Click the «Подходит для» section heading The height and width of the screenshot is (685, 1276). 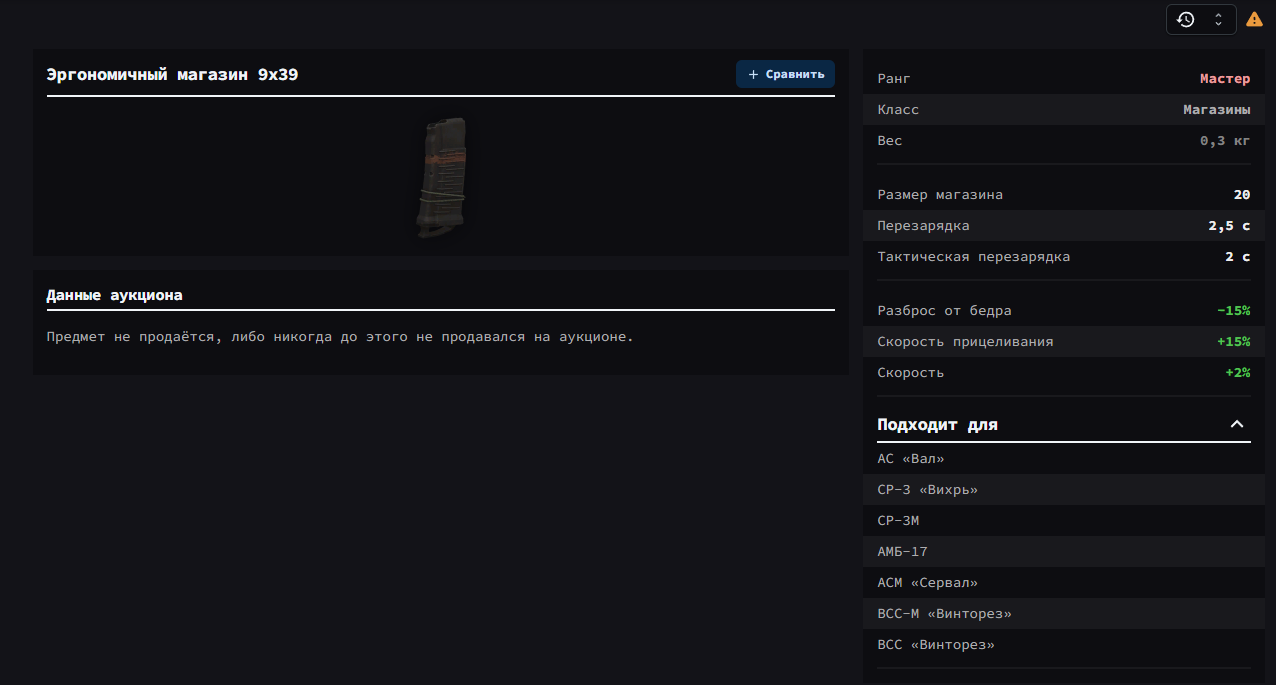[x=937, y=425]
